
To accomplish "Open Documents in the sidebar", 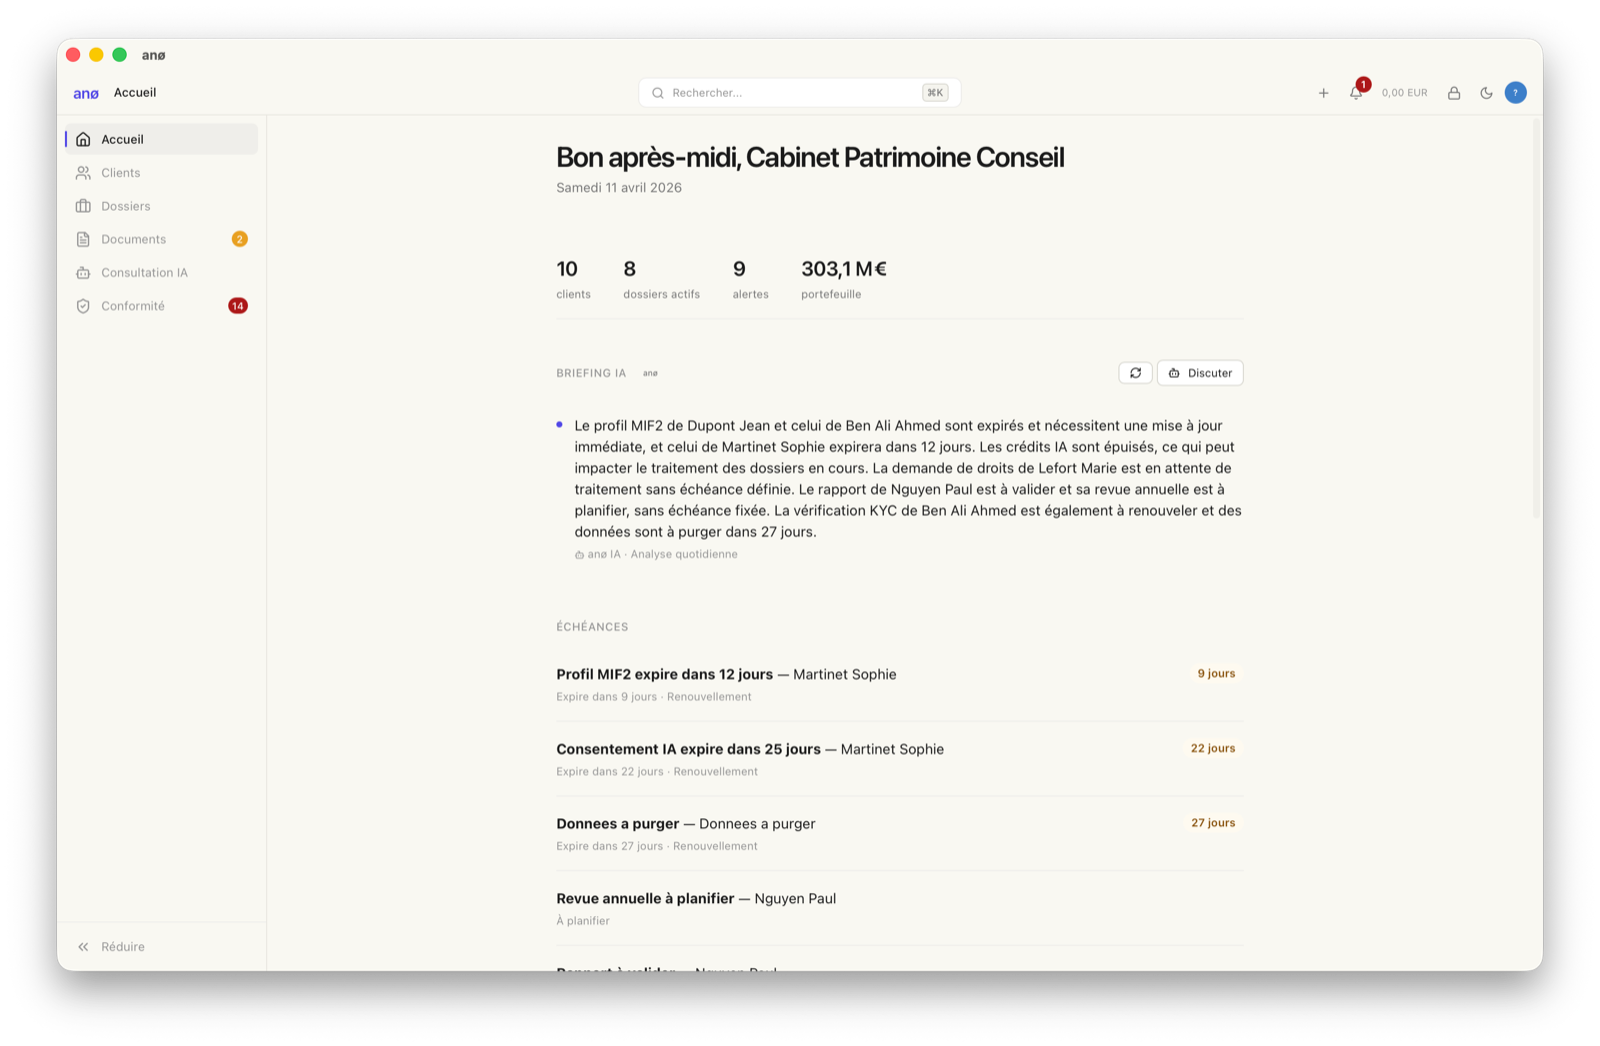I will click(x=134, y=239).
